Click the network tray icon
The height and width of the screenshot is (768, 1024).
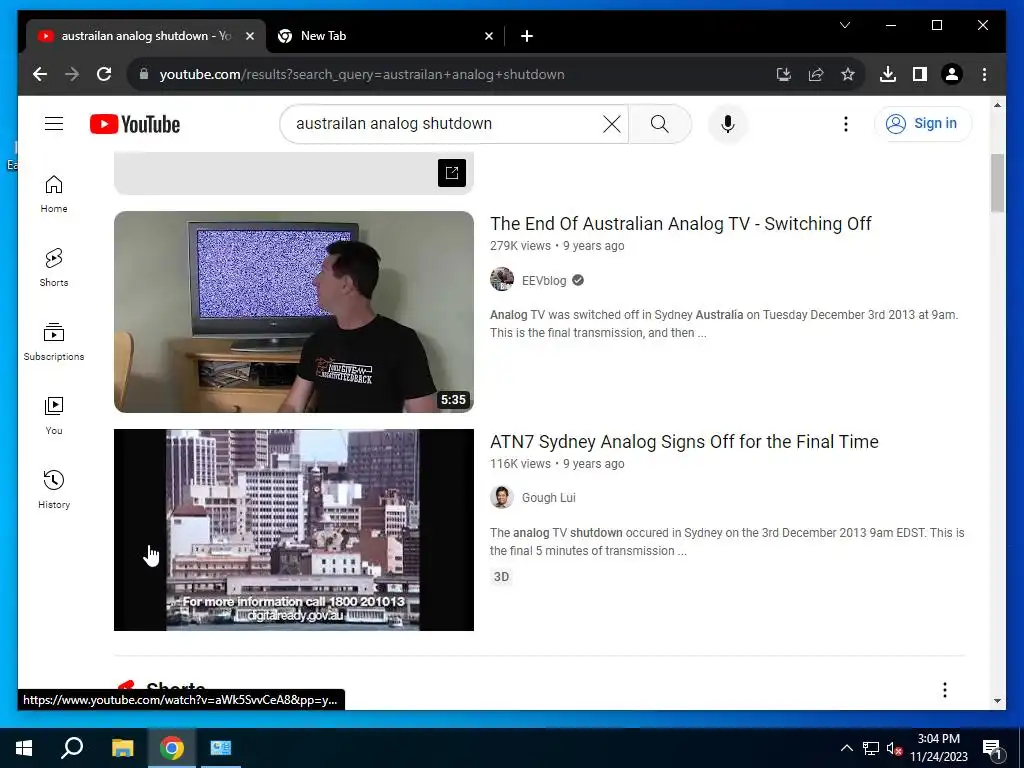(x=870, y=748)
